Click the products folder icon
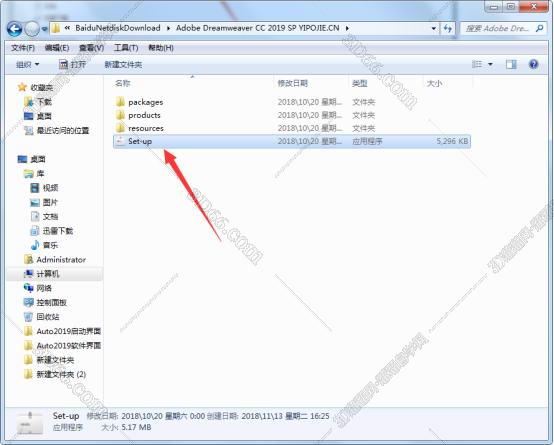 [x=120, y=115]
